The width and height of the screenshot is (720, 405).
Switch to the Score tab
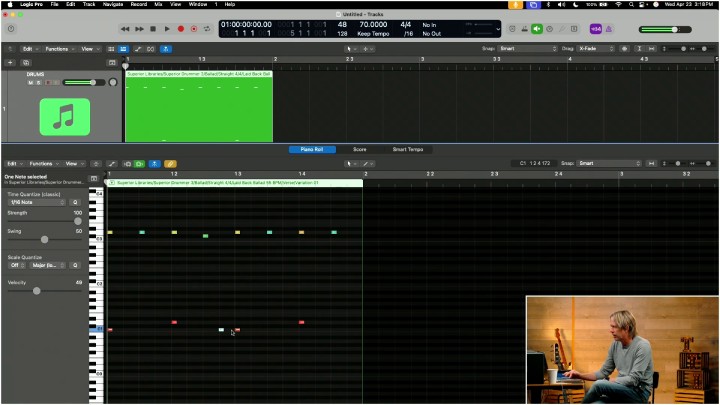coord(360,149)
